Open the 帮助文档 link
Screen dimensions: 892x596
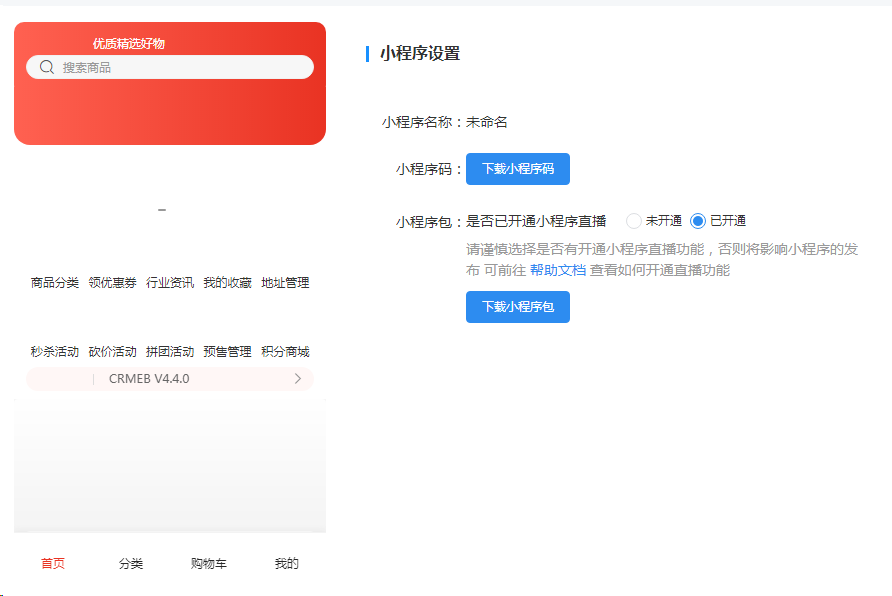(558, 270)
